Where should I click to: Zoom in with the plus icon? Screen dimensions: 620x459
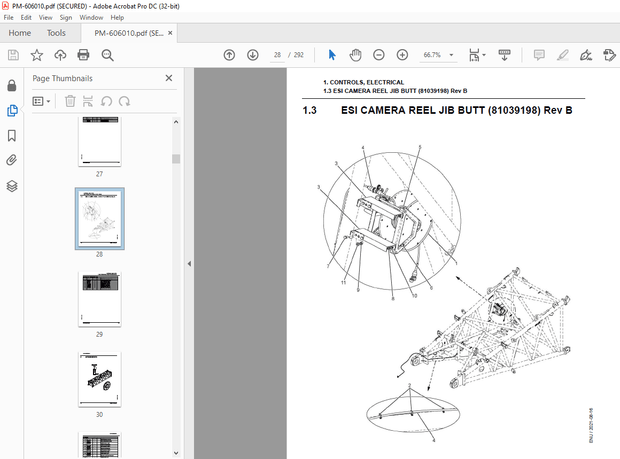point(402,55)
